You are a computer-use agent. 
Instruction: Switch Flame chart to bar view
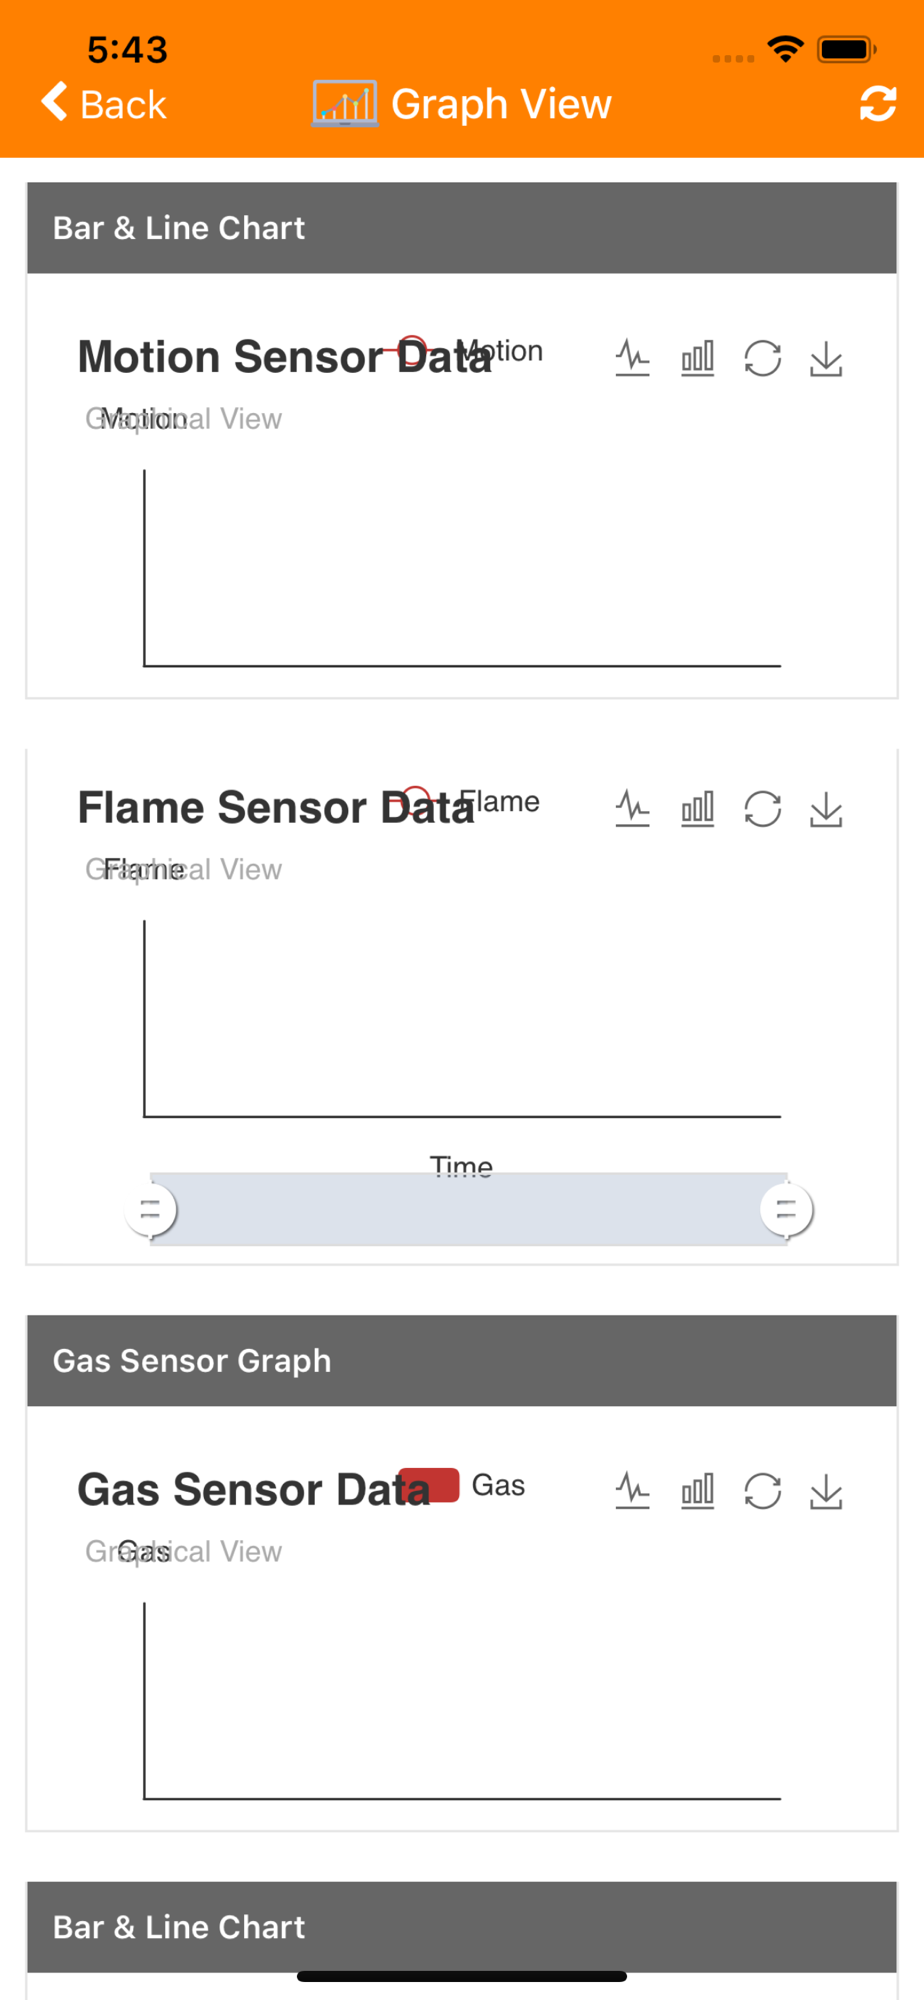click(x=697, y=808)
